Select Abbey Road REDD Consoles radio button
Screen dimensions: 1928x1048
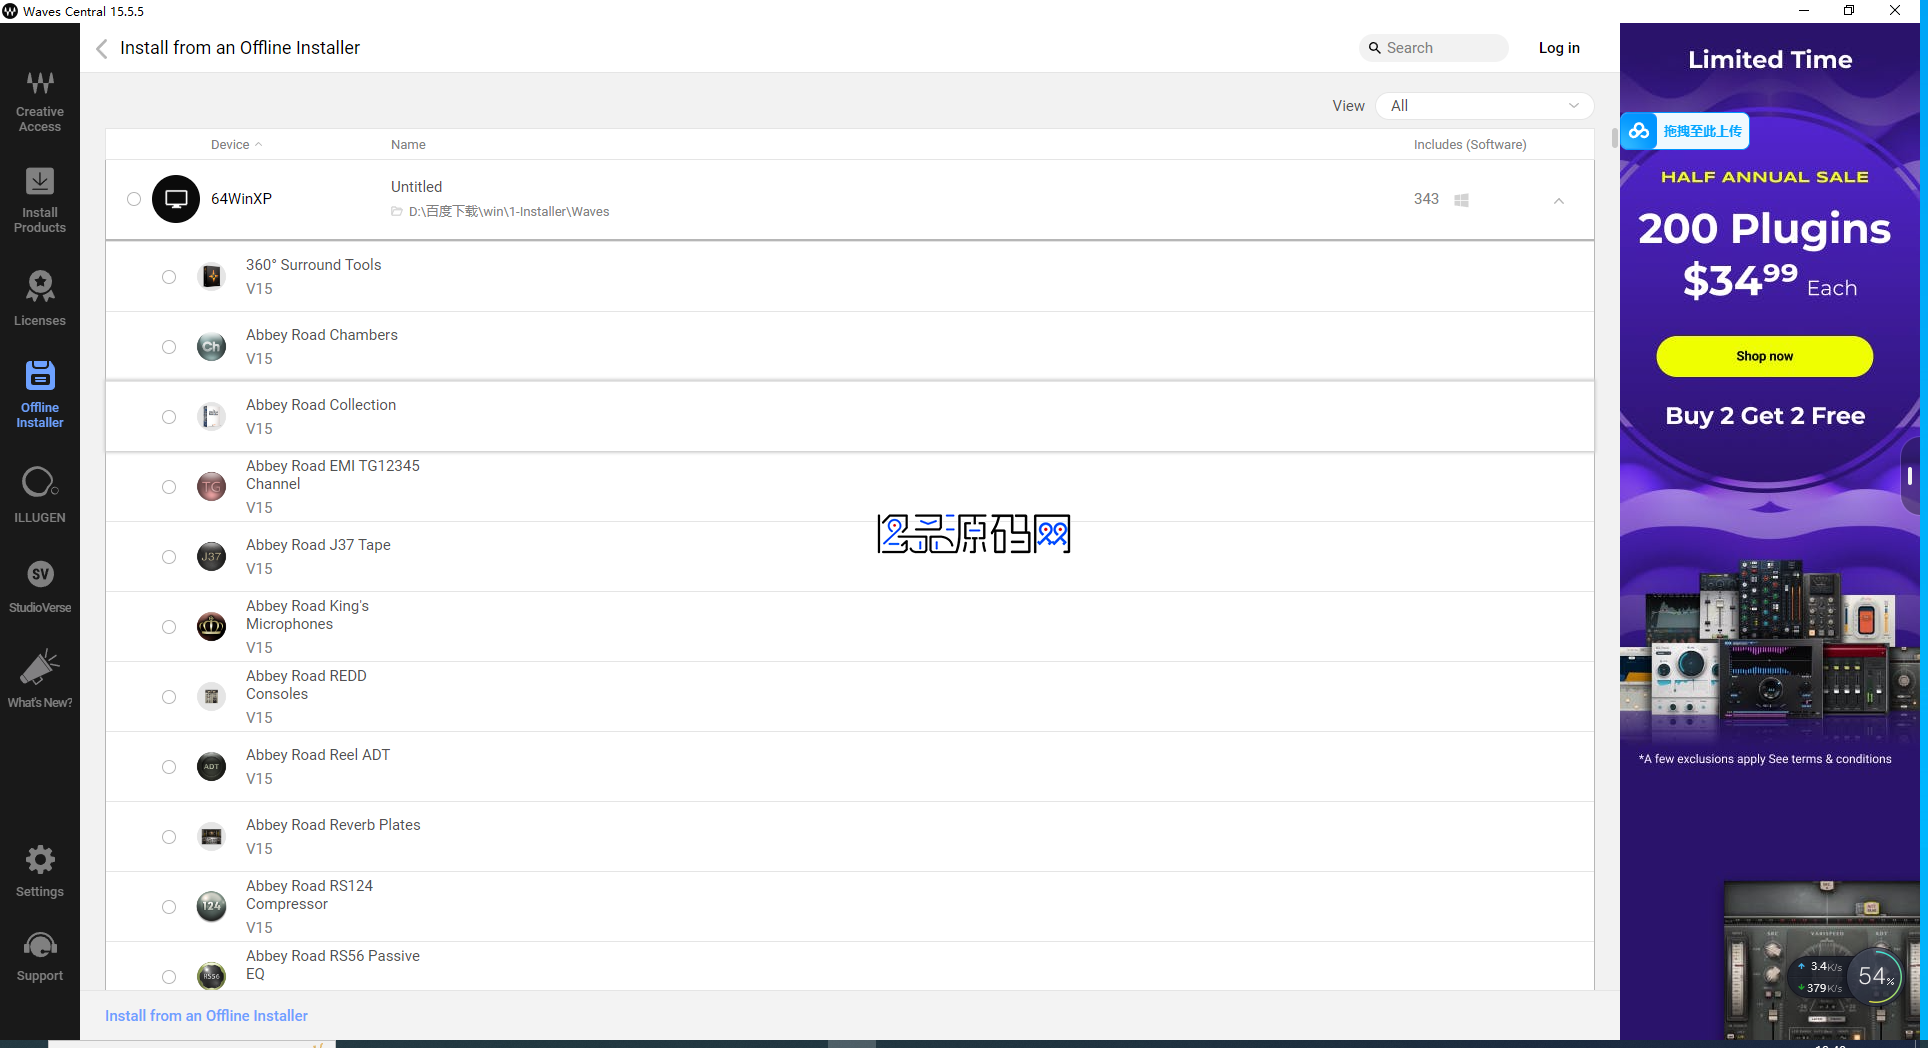click(169, 697)
